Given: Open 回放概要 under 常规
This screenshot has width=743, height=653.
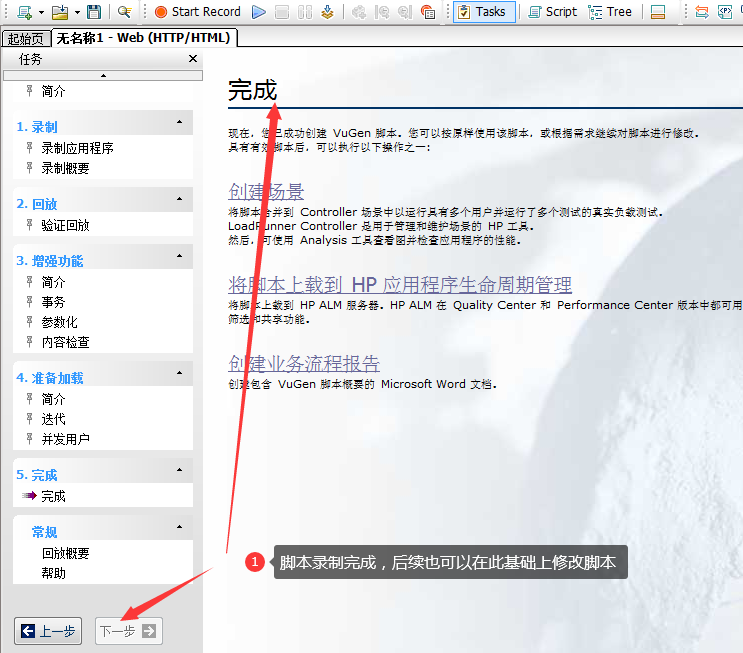Looking at the screenshot, I should 65,553.
